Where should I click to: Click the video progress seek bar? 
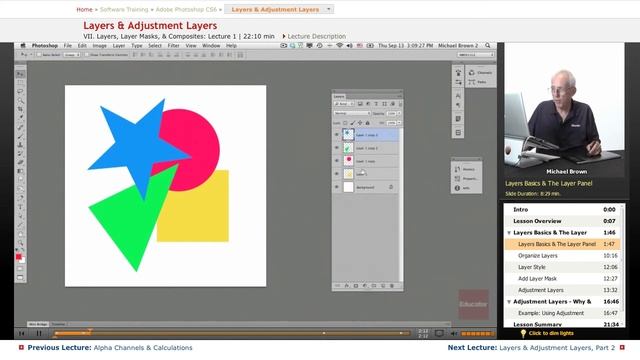point(232,333)
